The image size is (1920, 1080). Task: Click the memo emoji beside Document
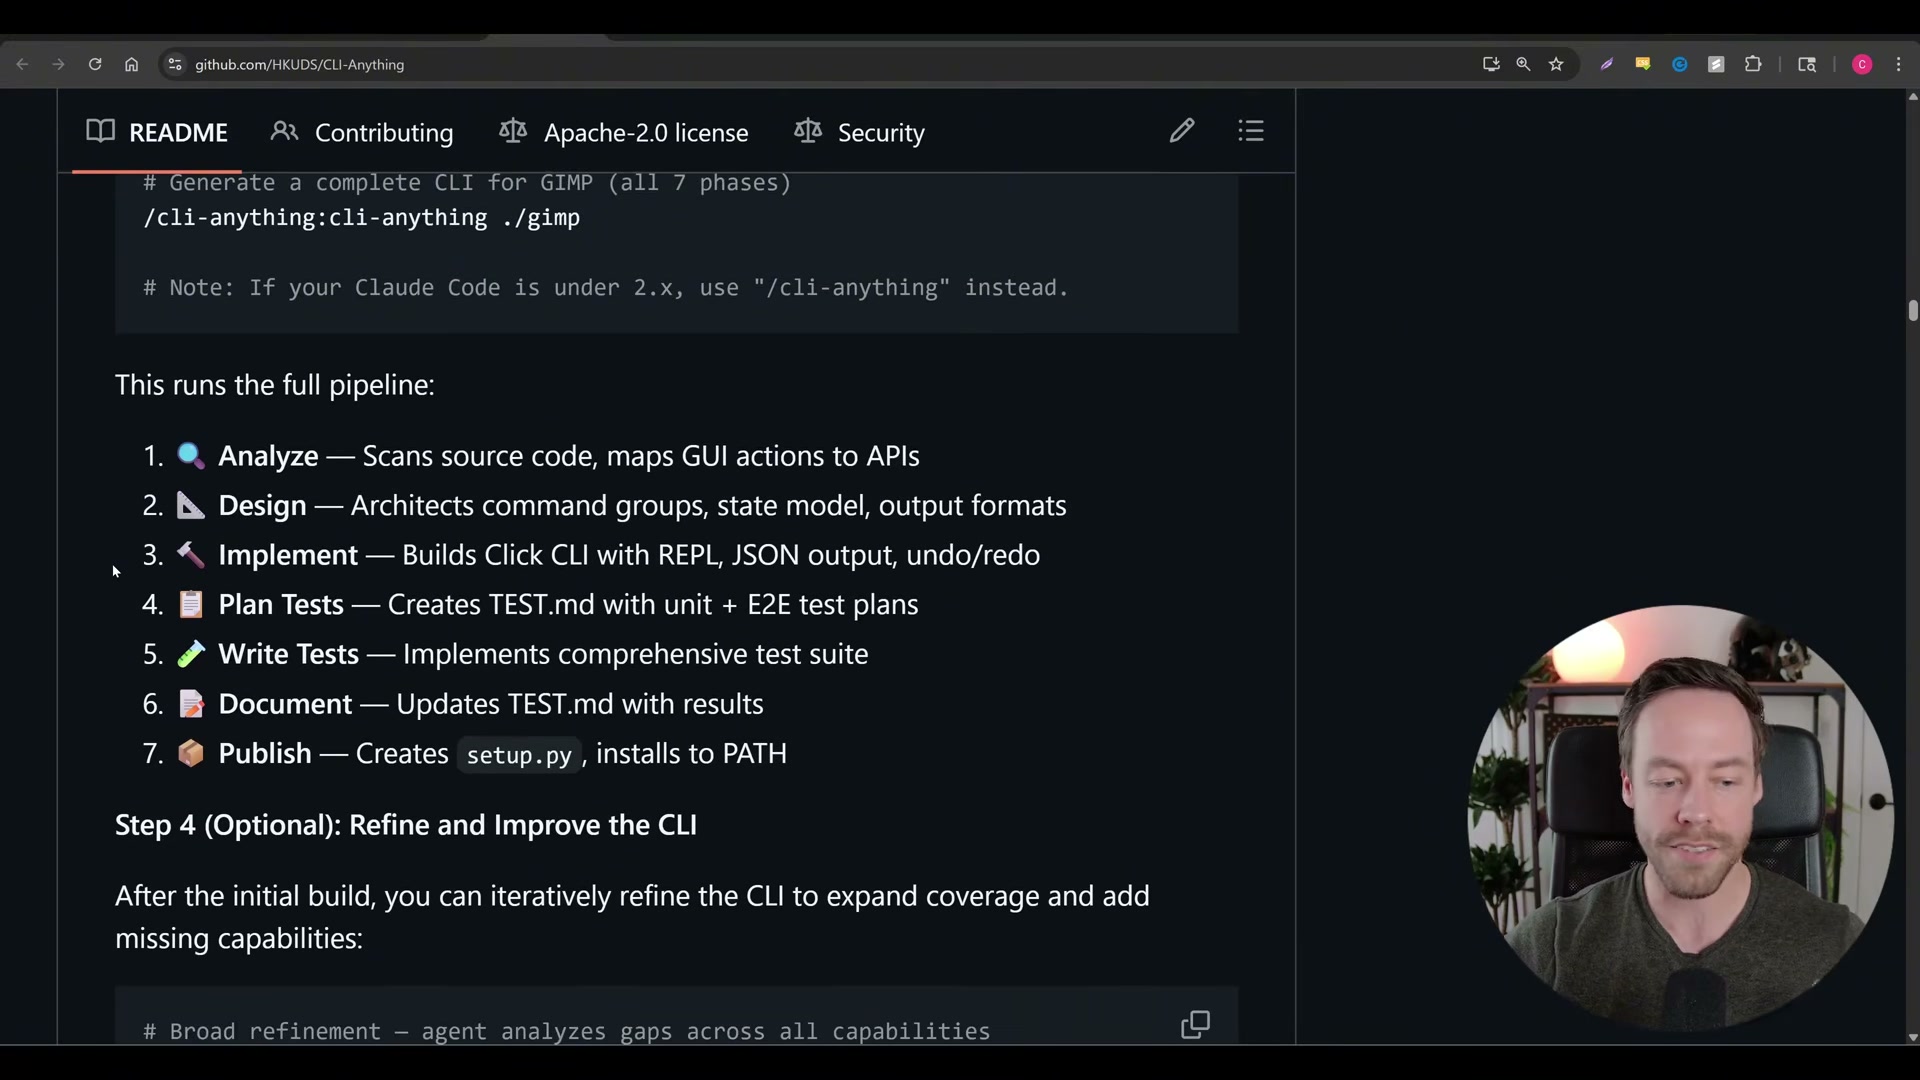click(191, 704)
